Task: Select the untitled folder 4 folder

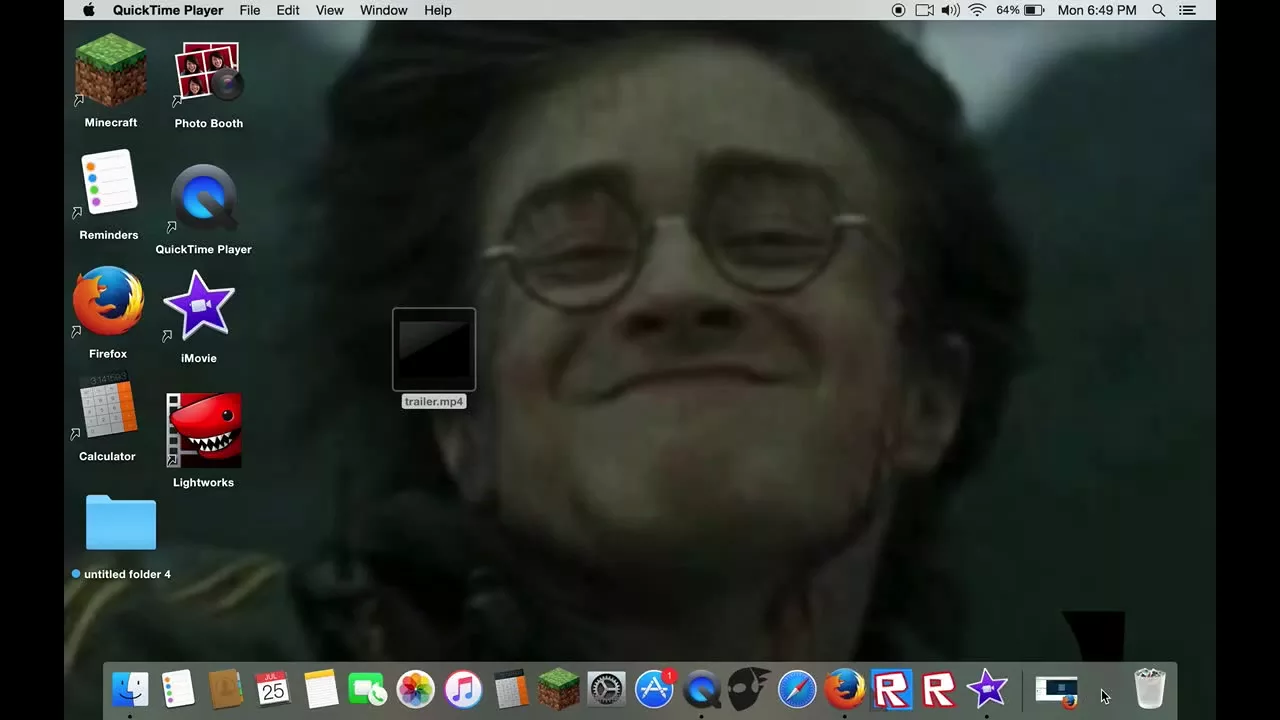Action: click(x=121, y=522)
